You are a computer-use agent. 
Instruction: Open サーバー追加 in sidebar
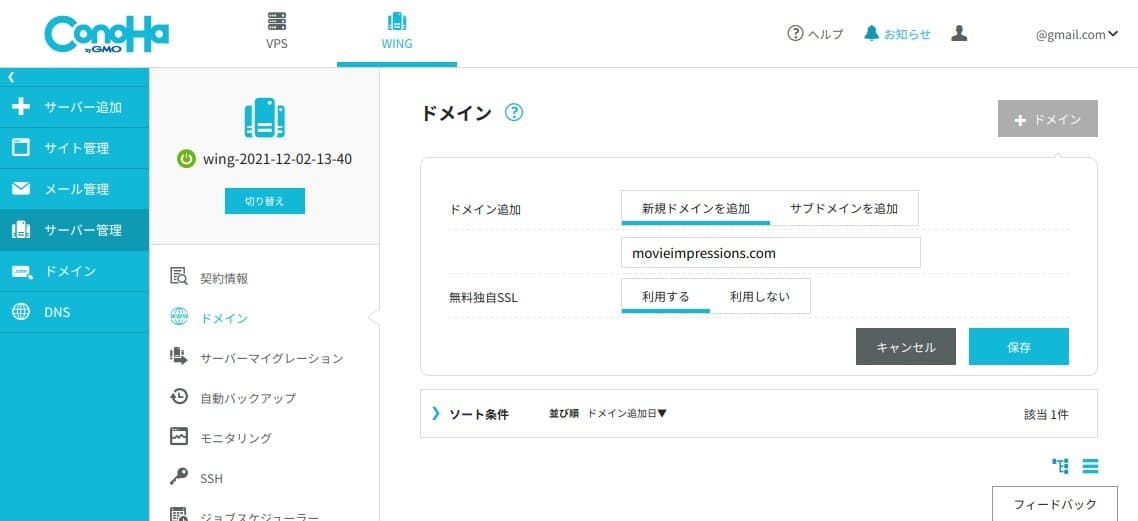(x=74, y=107)
